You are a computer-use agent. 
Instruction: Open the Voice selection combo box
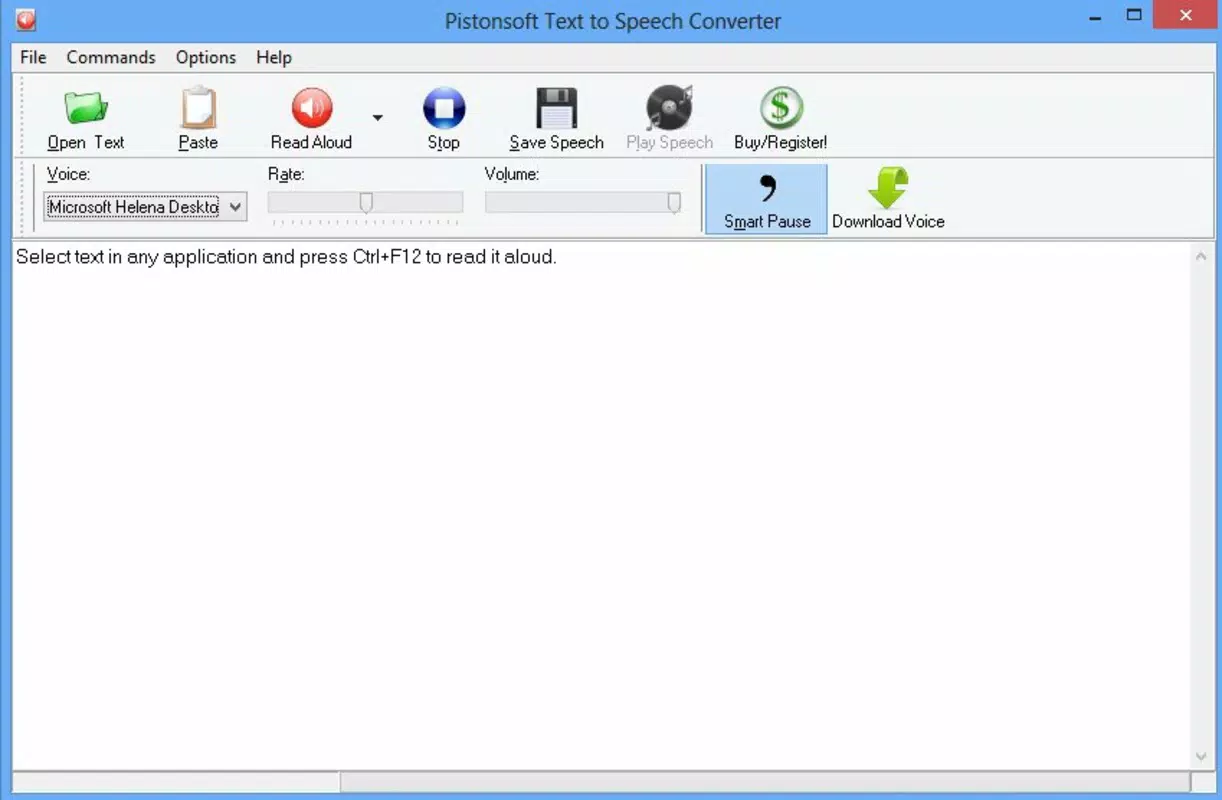[145, 207]
